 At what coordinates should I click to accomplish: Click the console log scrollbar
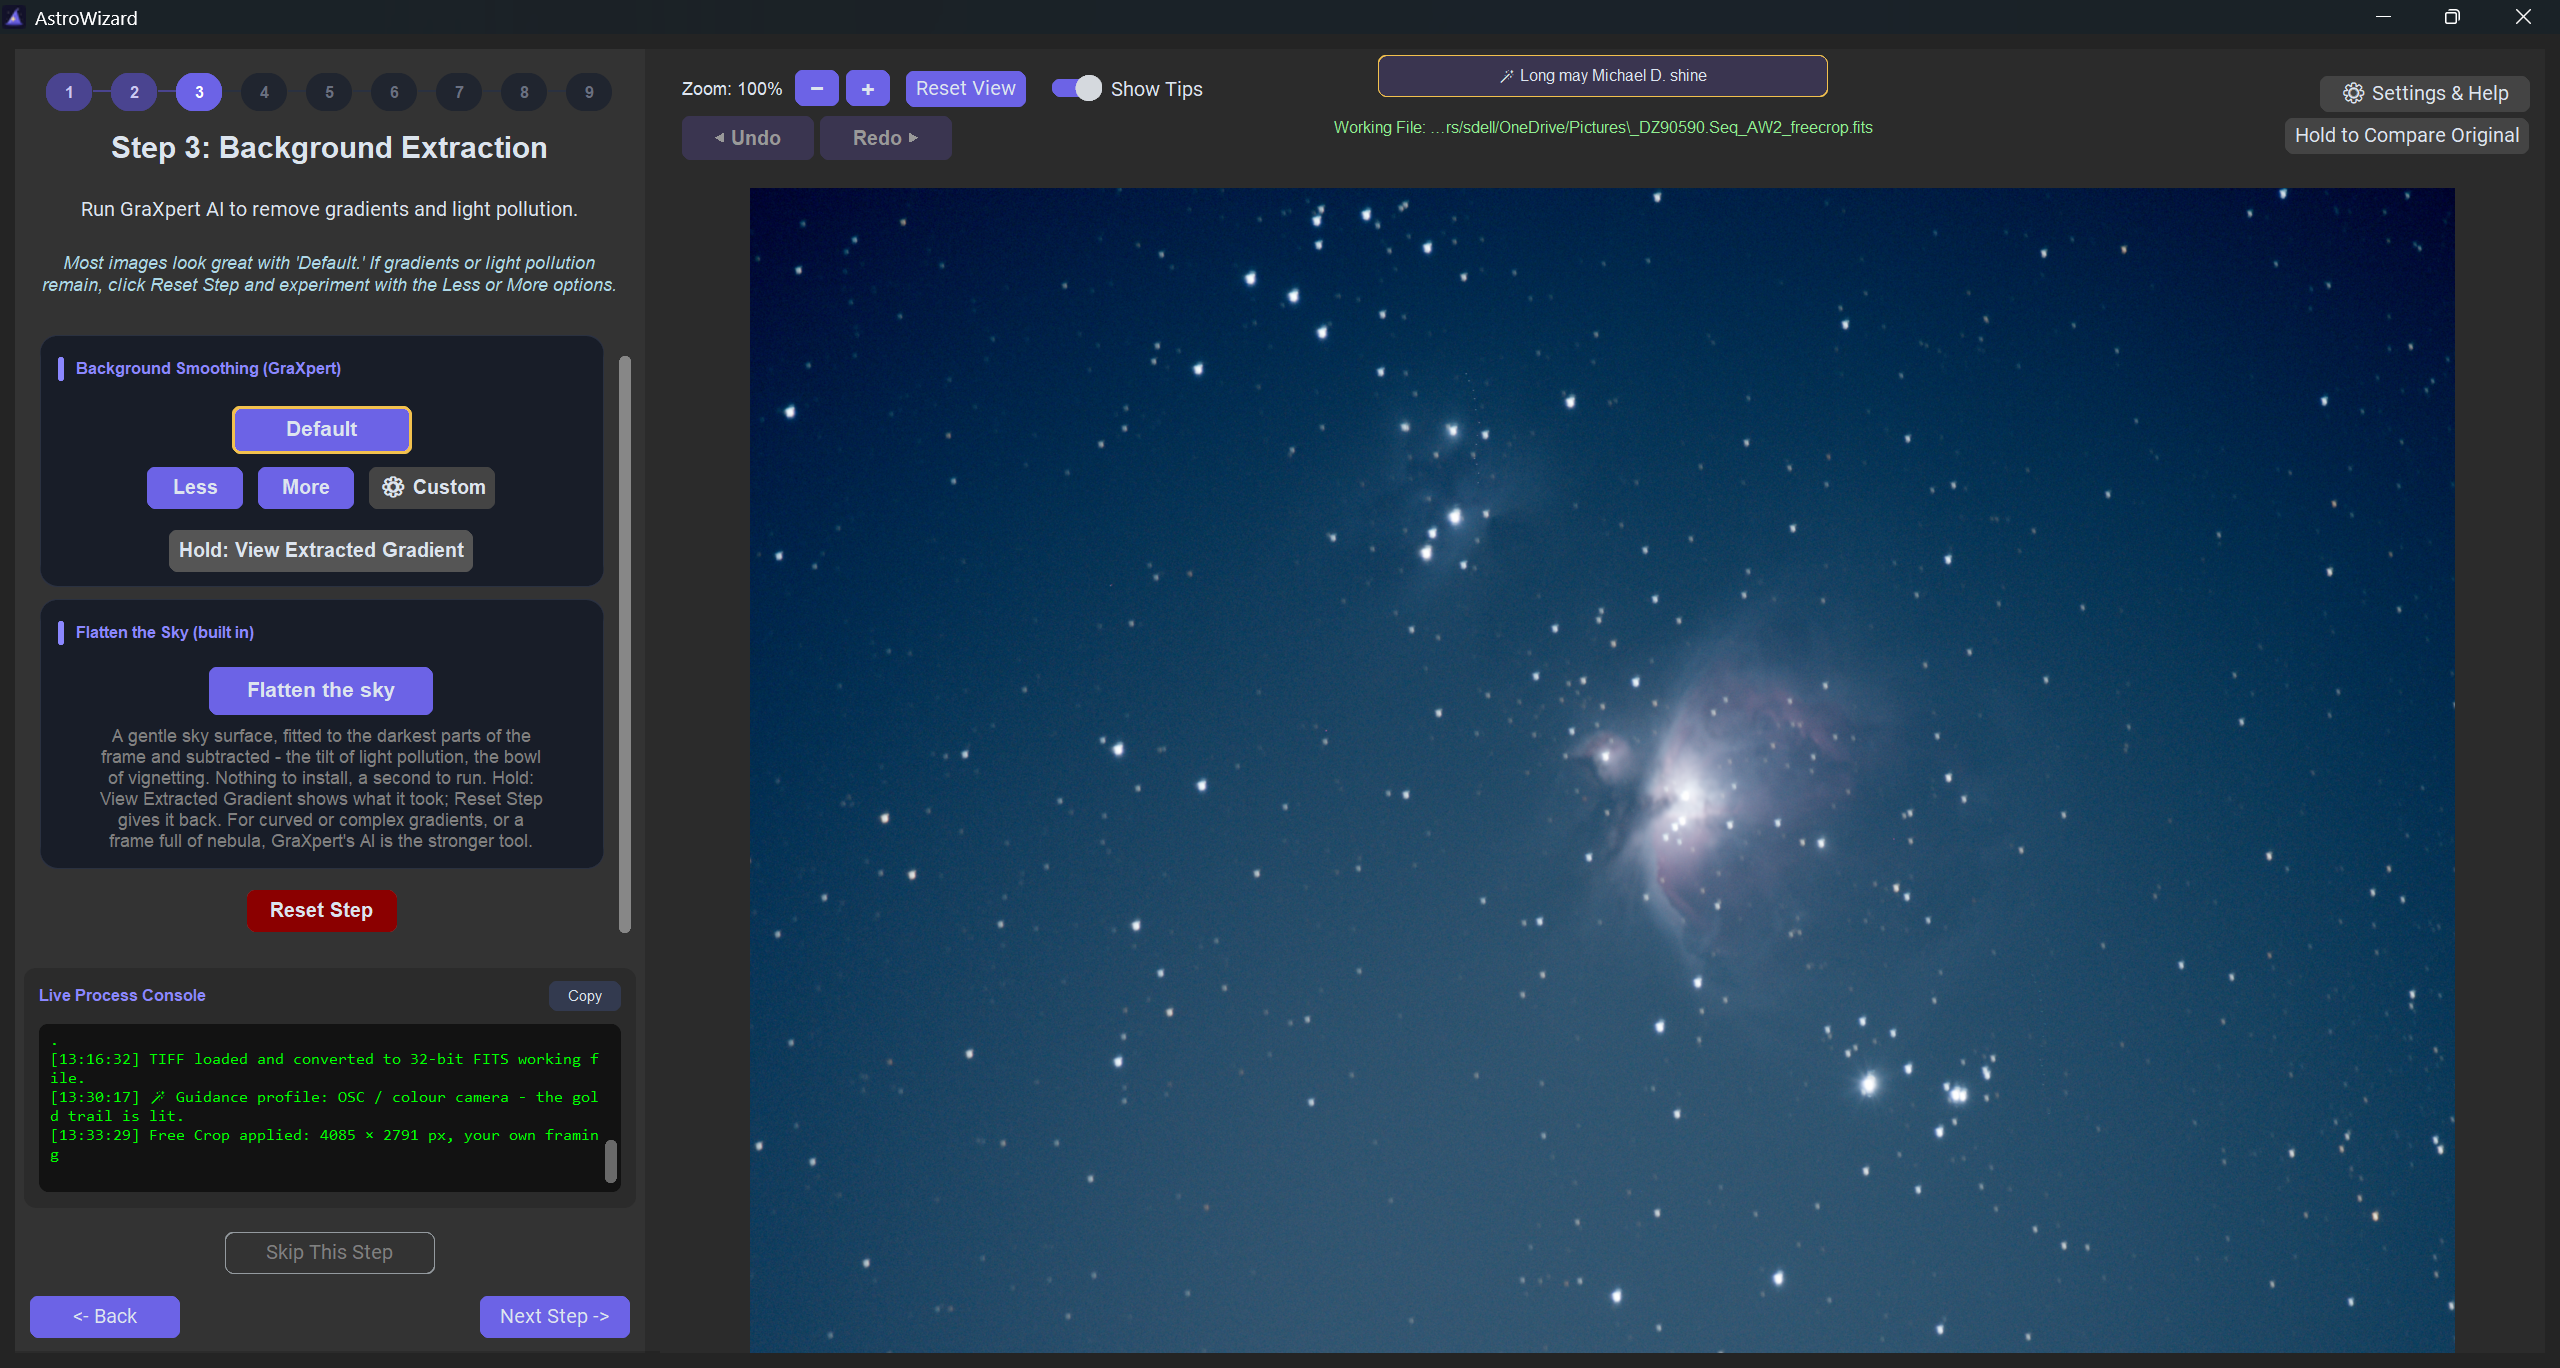point(611,1161)
